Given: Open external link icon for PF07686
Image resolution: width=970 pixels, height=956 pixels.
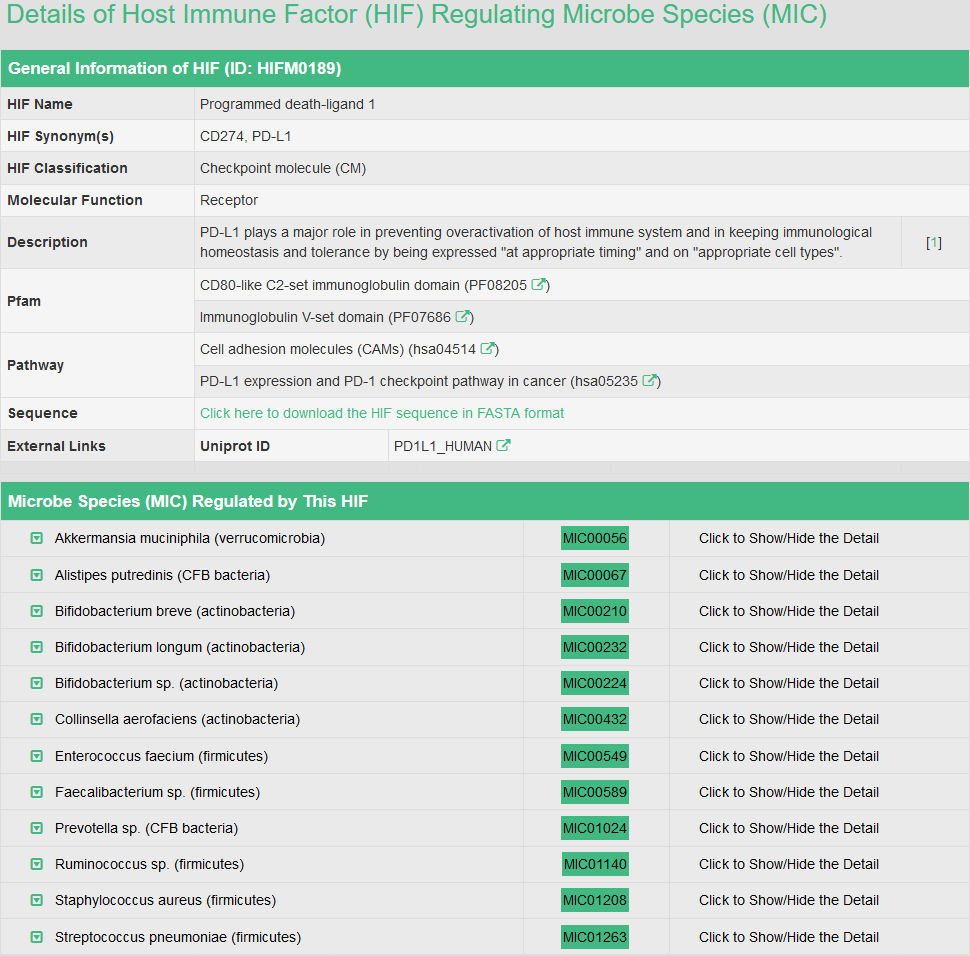Looking at the screenshot, I should [x=462, y=317].
